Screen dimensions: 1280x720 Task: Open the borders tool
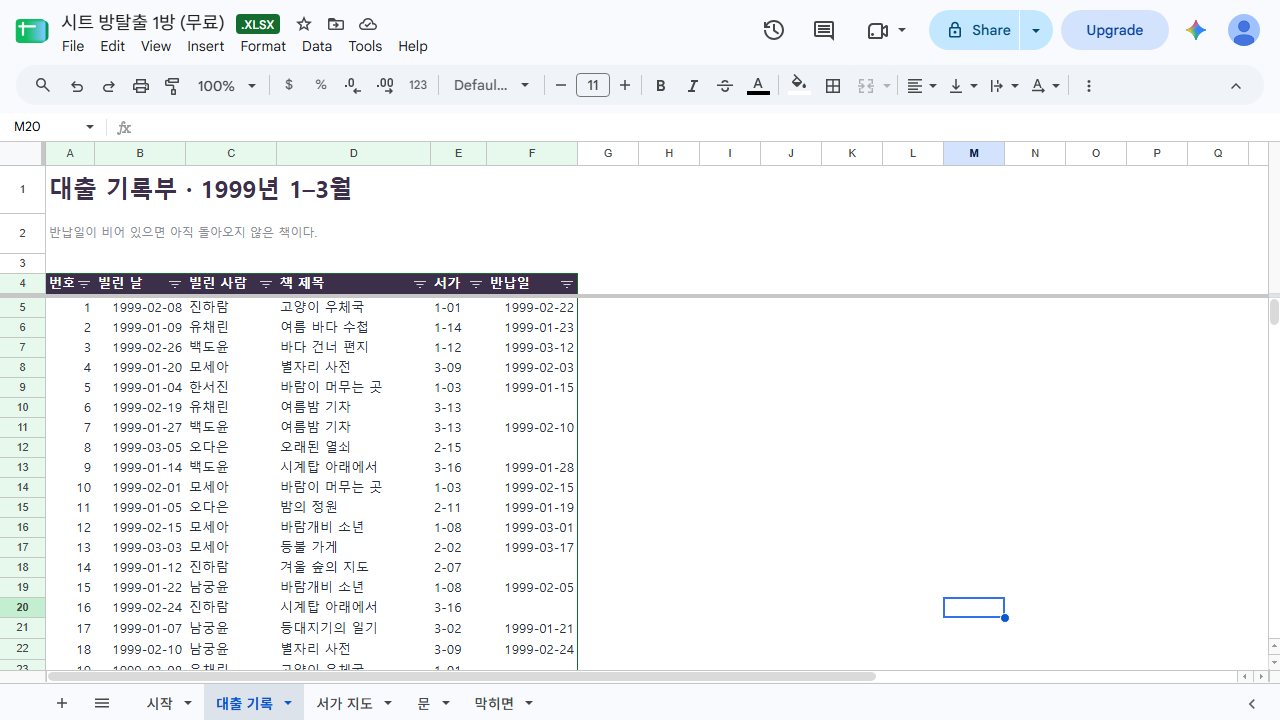click(833, 86)
